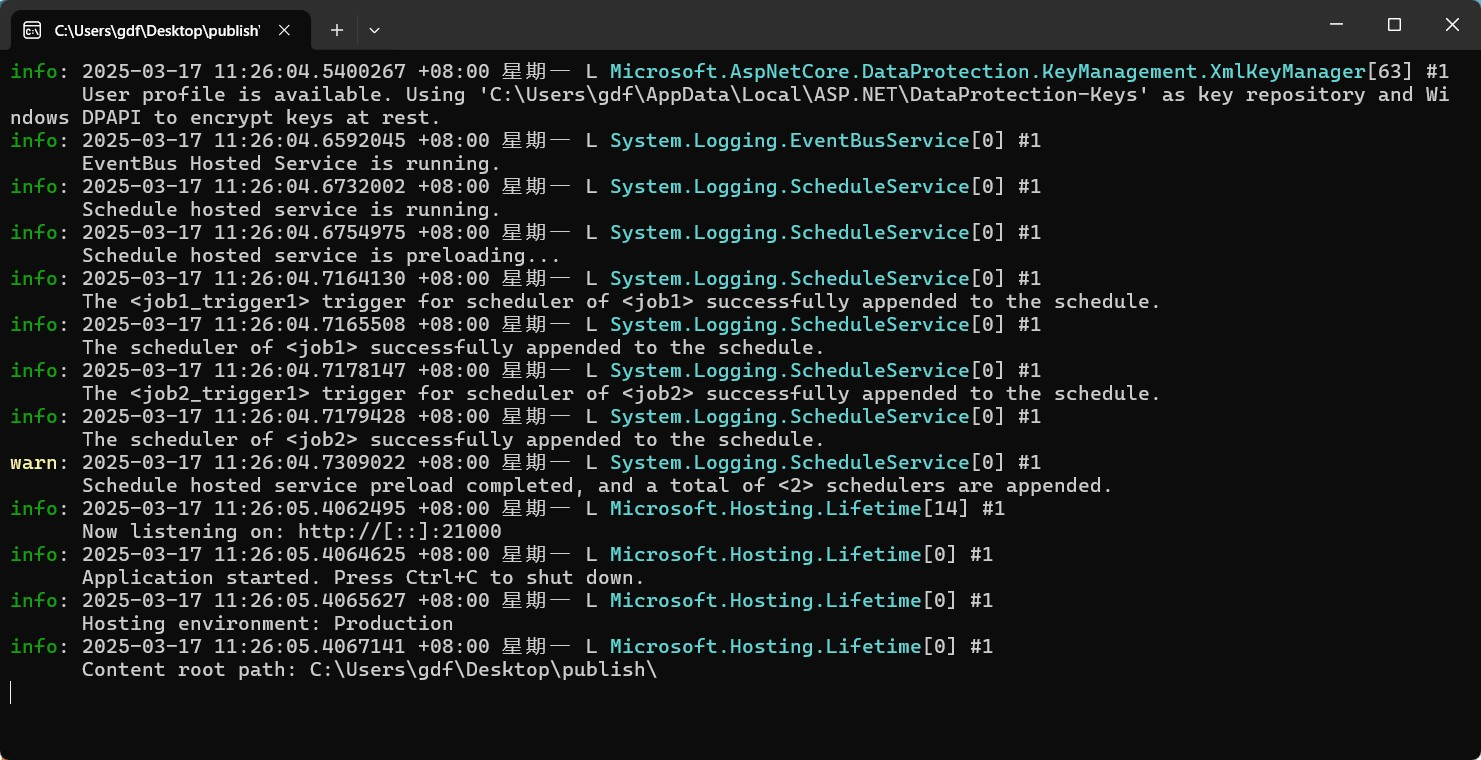Click the 'Schedule hosted service is preloading...' line

coord(320,255)
